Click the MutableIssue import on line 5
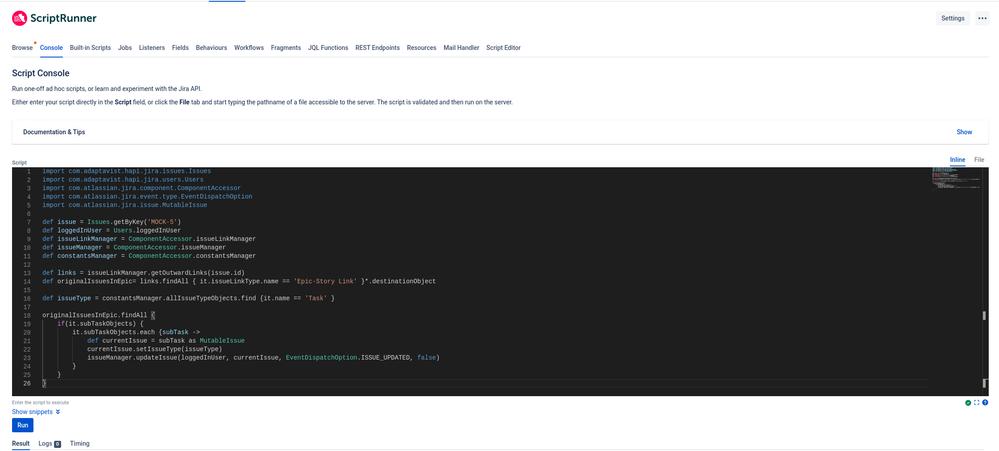 pos(125,205)
